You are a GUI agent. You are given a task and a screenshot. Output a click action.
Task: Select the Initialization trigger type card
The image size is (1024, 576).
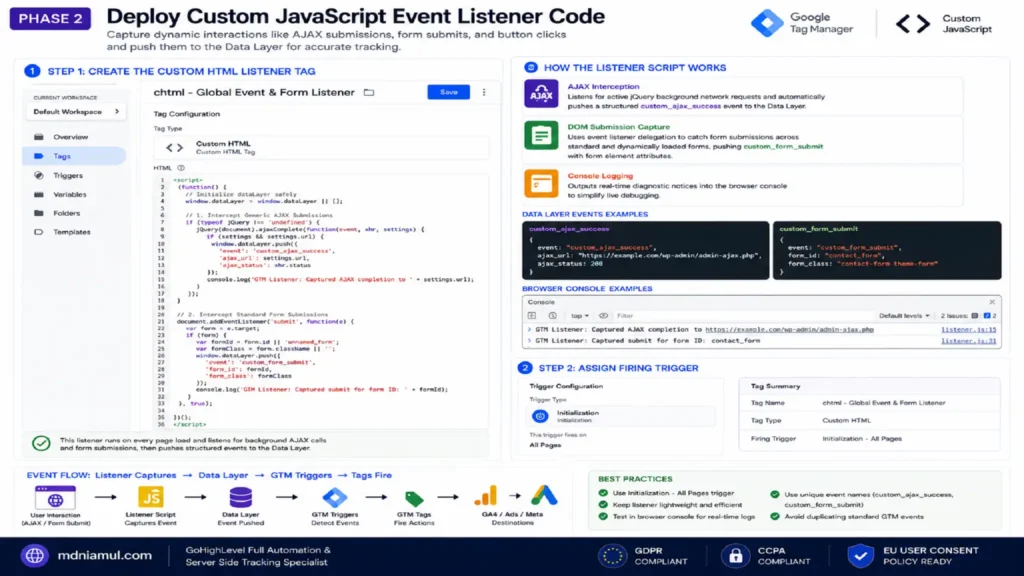pyautogui.click(x=621, y=416)
